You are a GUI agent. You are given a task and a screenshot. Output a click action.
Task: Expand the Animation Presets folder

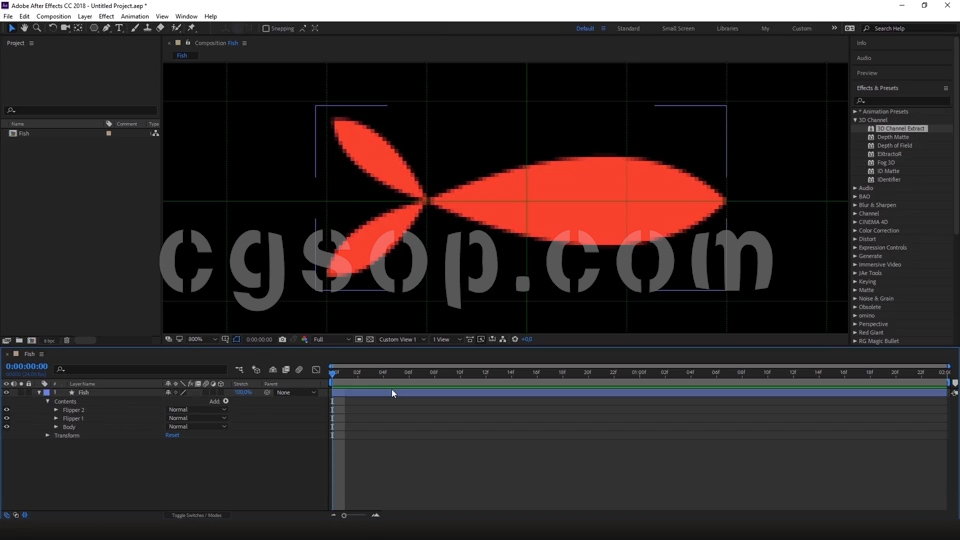(x=855, y=111)
